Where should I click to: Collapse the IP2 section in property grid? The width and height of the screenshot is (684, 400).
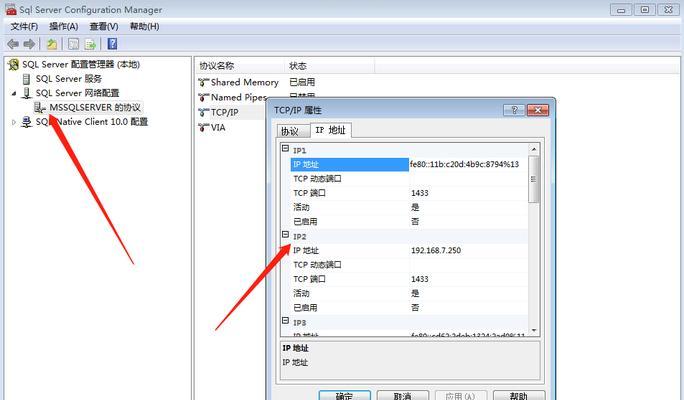[x=285, y=235]
